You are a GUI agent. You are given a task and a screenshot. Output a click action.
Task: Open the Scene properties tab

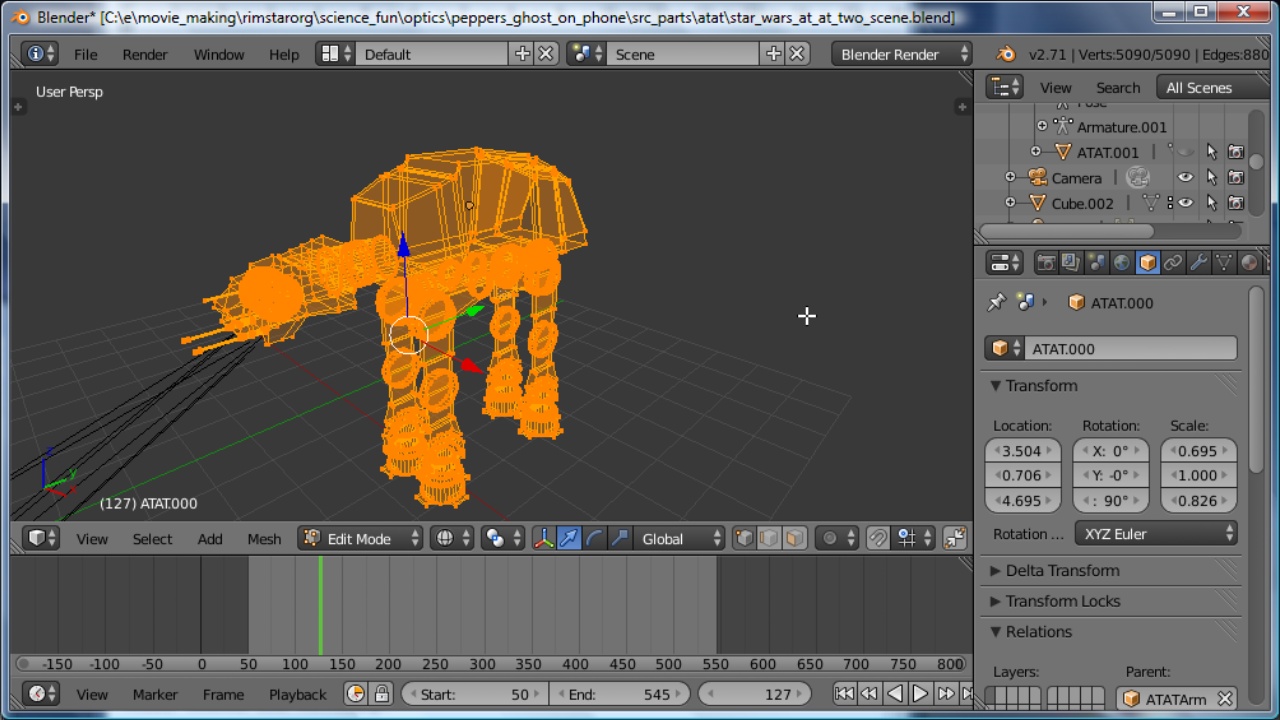pos(1097,262)
